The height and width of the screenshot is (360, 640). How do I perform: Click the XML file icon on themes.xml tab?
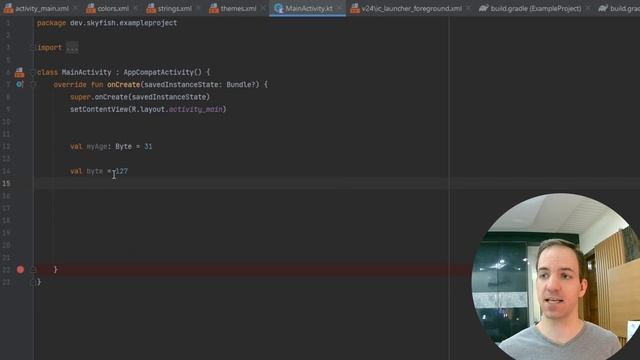[x=214, y=8]
